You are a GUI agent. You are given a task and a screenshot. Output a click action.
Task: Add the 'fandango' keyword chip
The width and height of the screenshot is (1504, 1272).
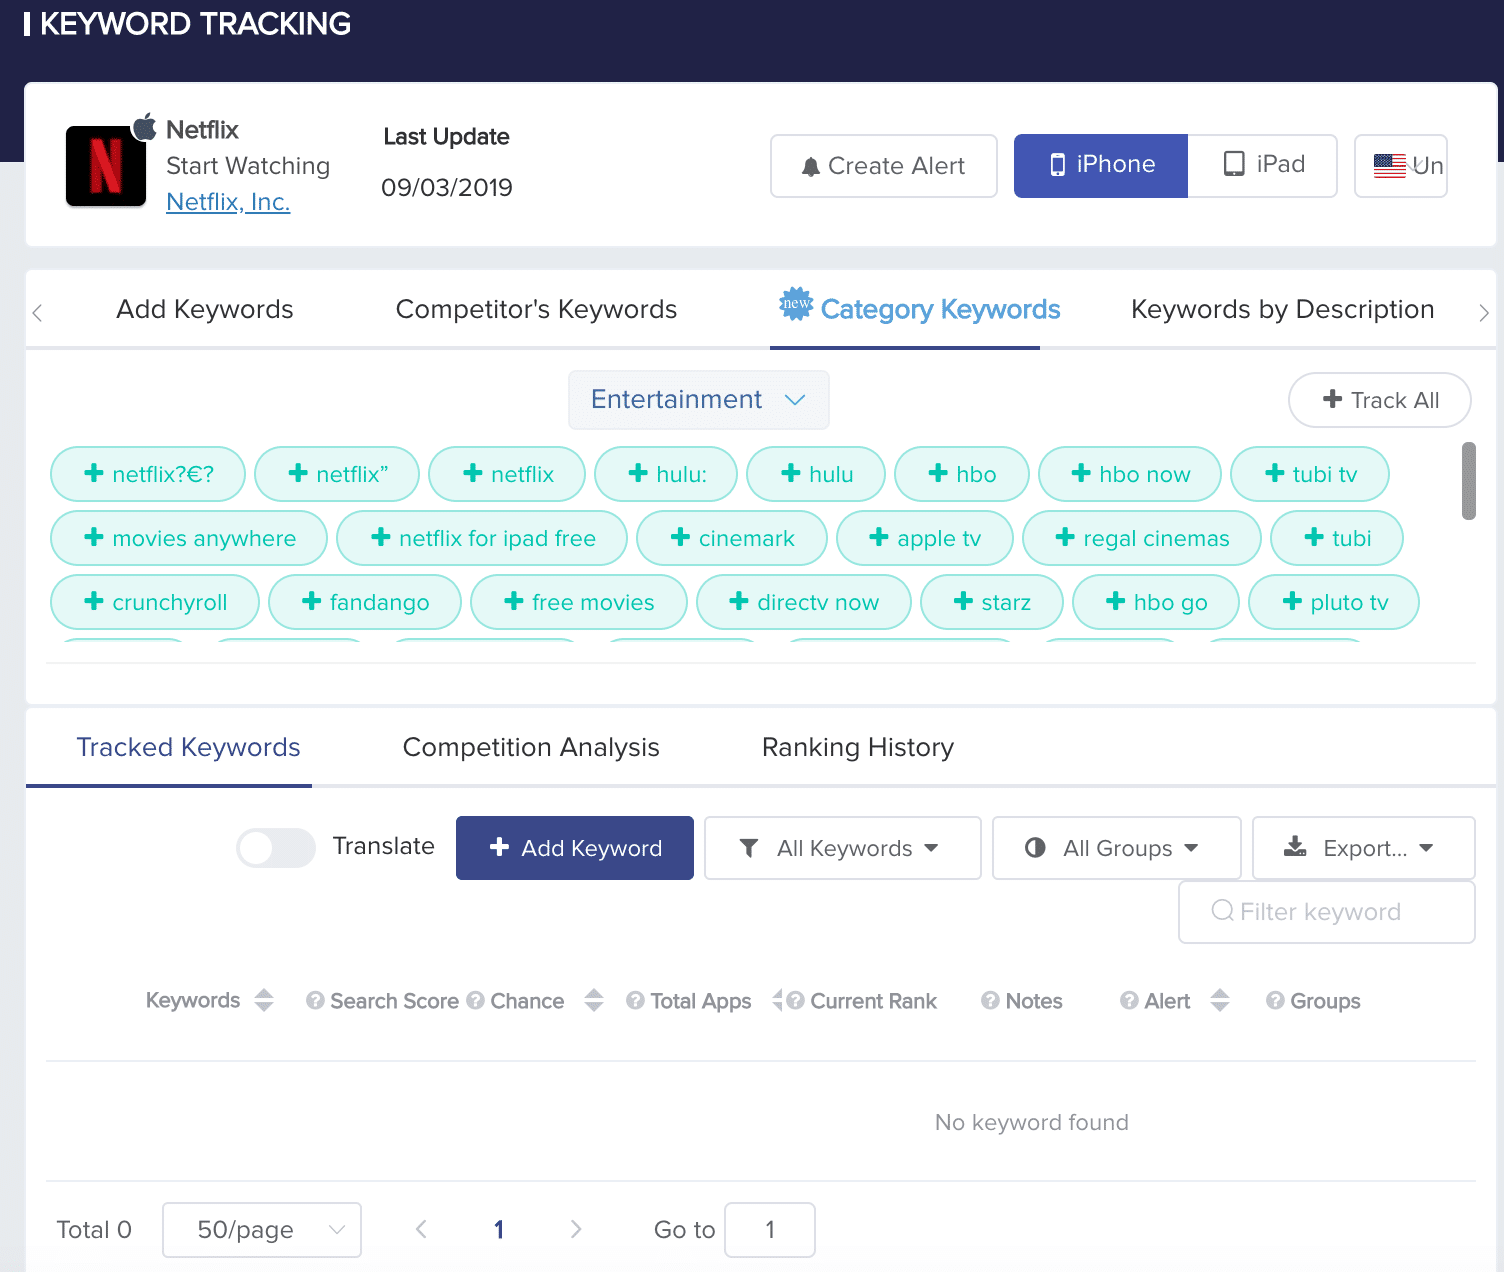tap(365, 602)
